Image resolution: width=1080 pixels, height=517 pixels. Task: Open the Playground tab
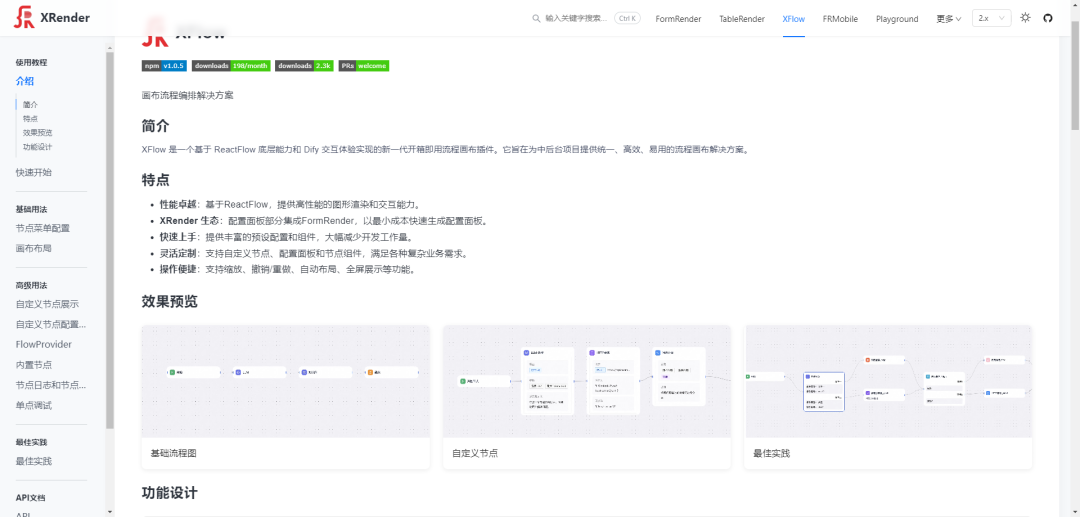[897, 19]
